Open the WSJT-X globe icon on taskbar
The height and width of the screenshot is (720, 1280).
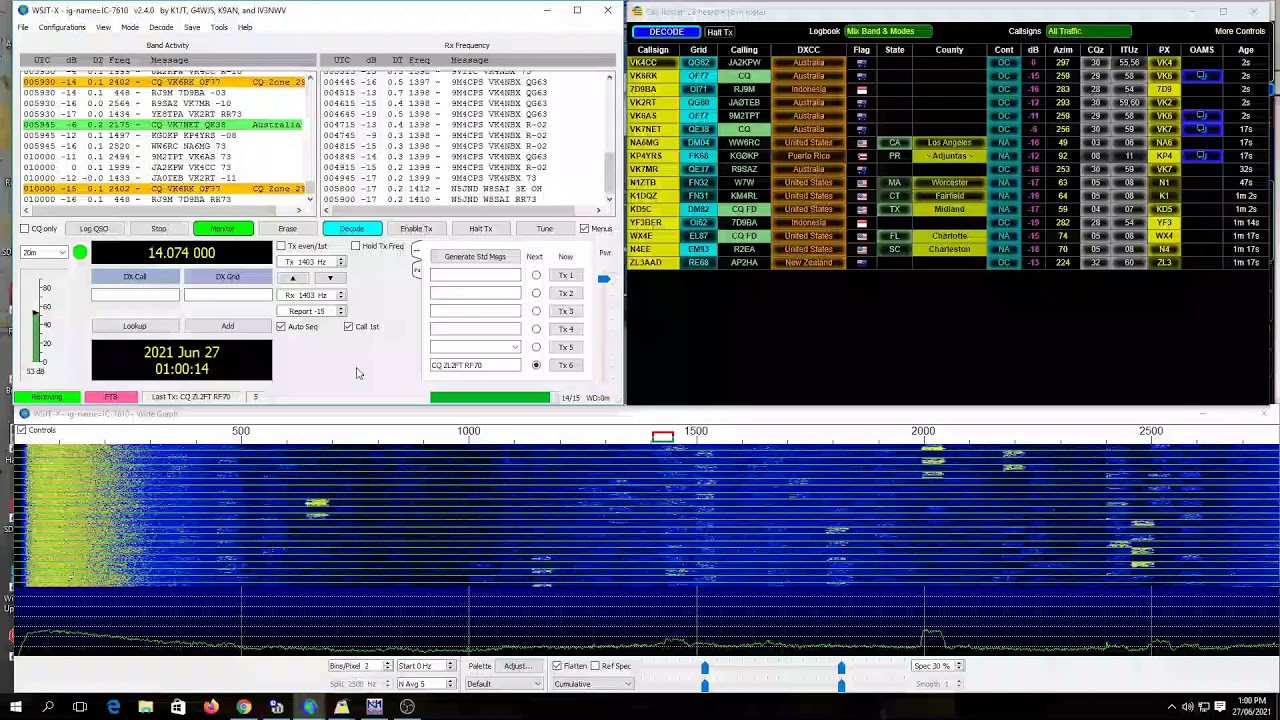[309, 707]
